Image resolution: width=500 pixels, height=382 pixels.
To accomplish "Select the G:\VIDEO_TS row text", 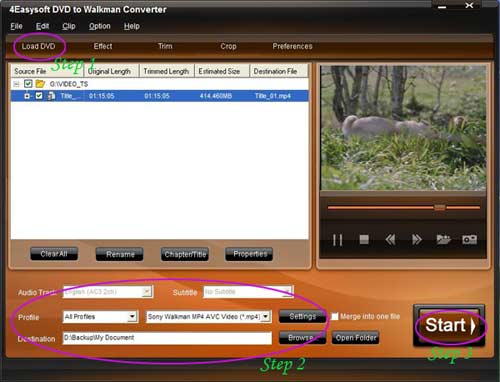I will [x=69, y=84].
